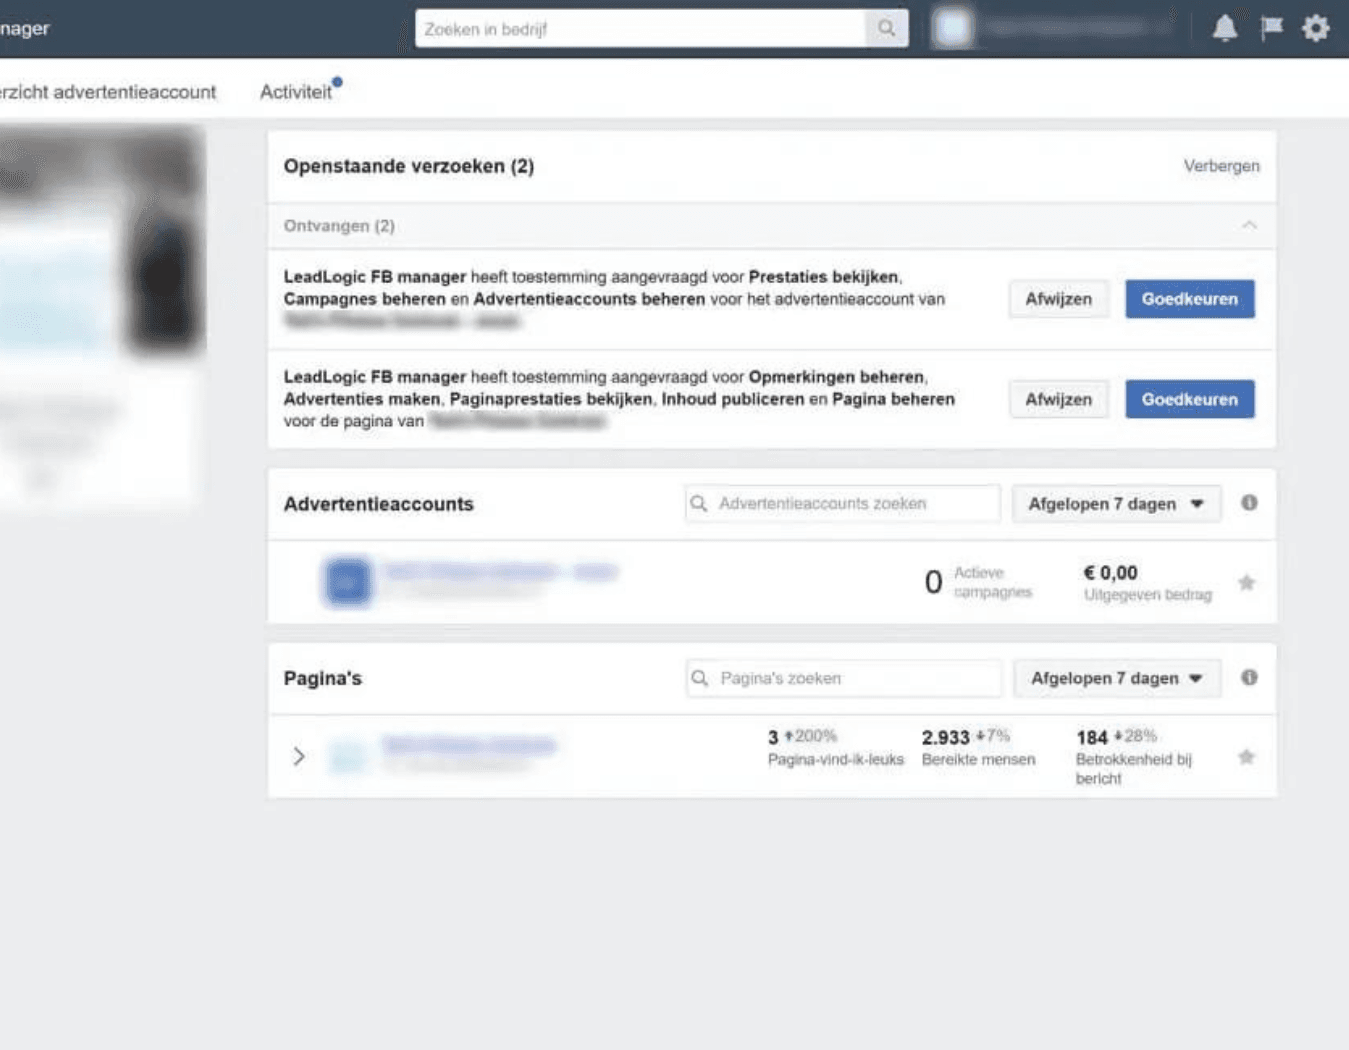The height and width of the screenshot is (1050, 1349).
Task: Click the info icon beside Advertentieaccounts
Action: pos(1249,503)
